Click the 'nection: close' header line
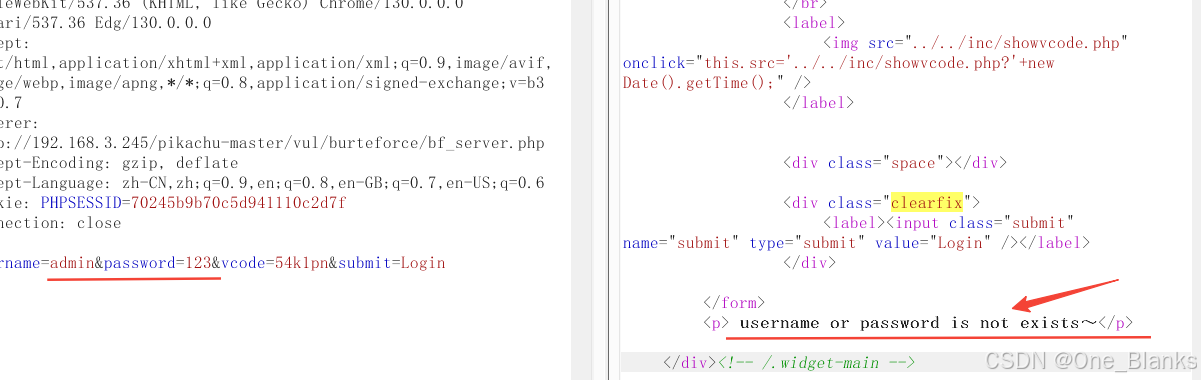This screenshot has height=380, width=1201. pyautogui.click(x=61, y=223)
